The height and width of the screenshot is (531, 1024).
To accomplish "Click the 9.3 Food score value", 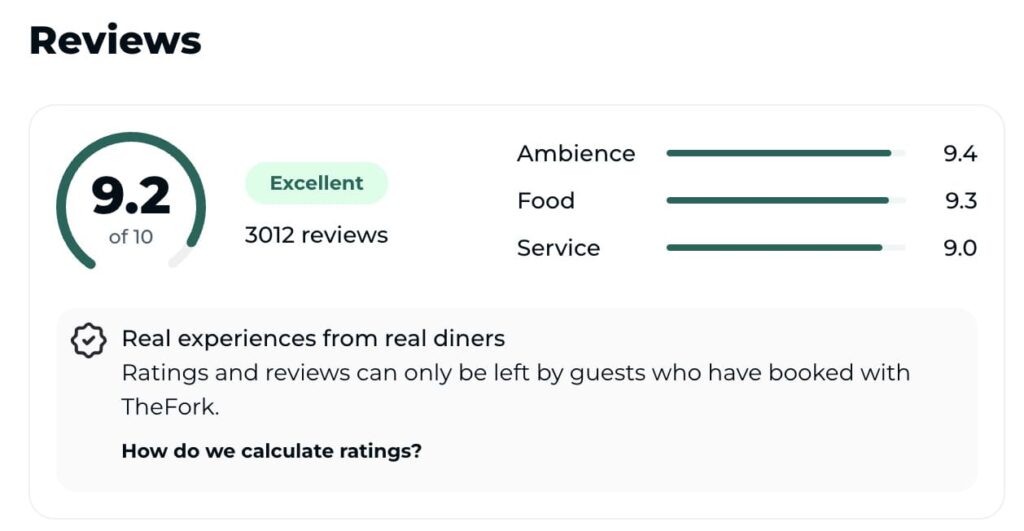I will pyautogui.click(x=960, y=200).
